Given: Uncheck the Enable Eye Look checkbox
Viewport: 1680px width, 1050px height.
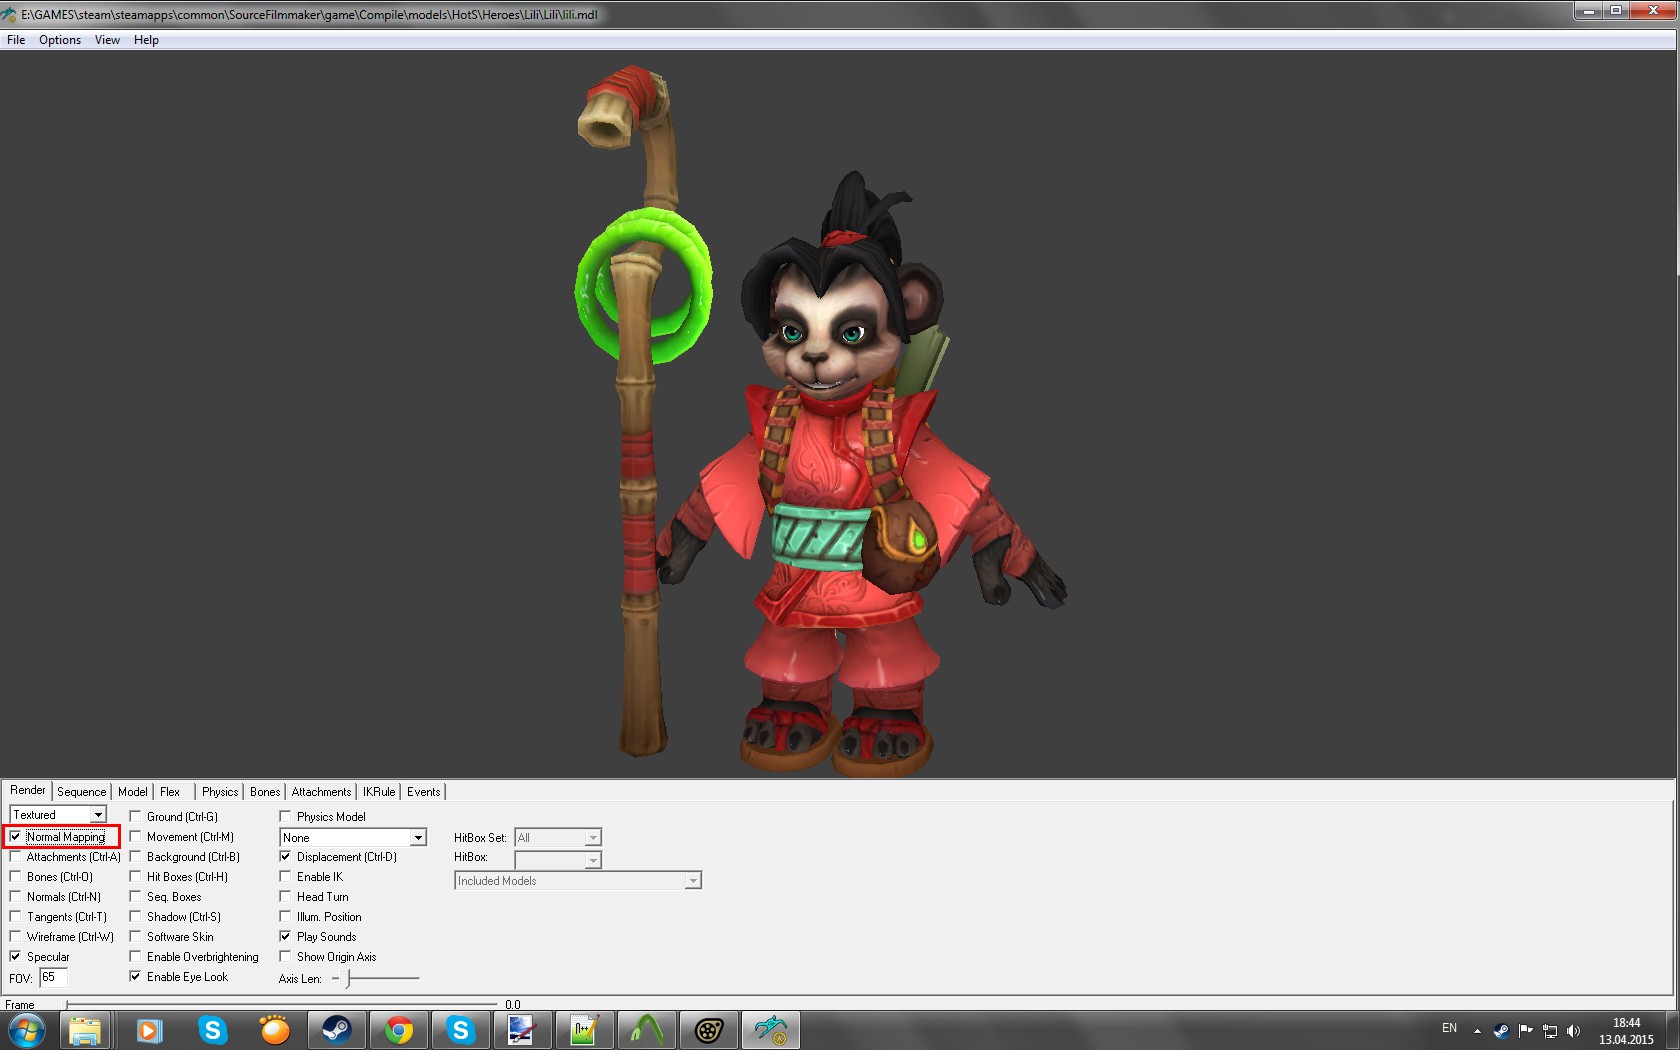Looking at the screenshot, I should pos(135,977).
